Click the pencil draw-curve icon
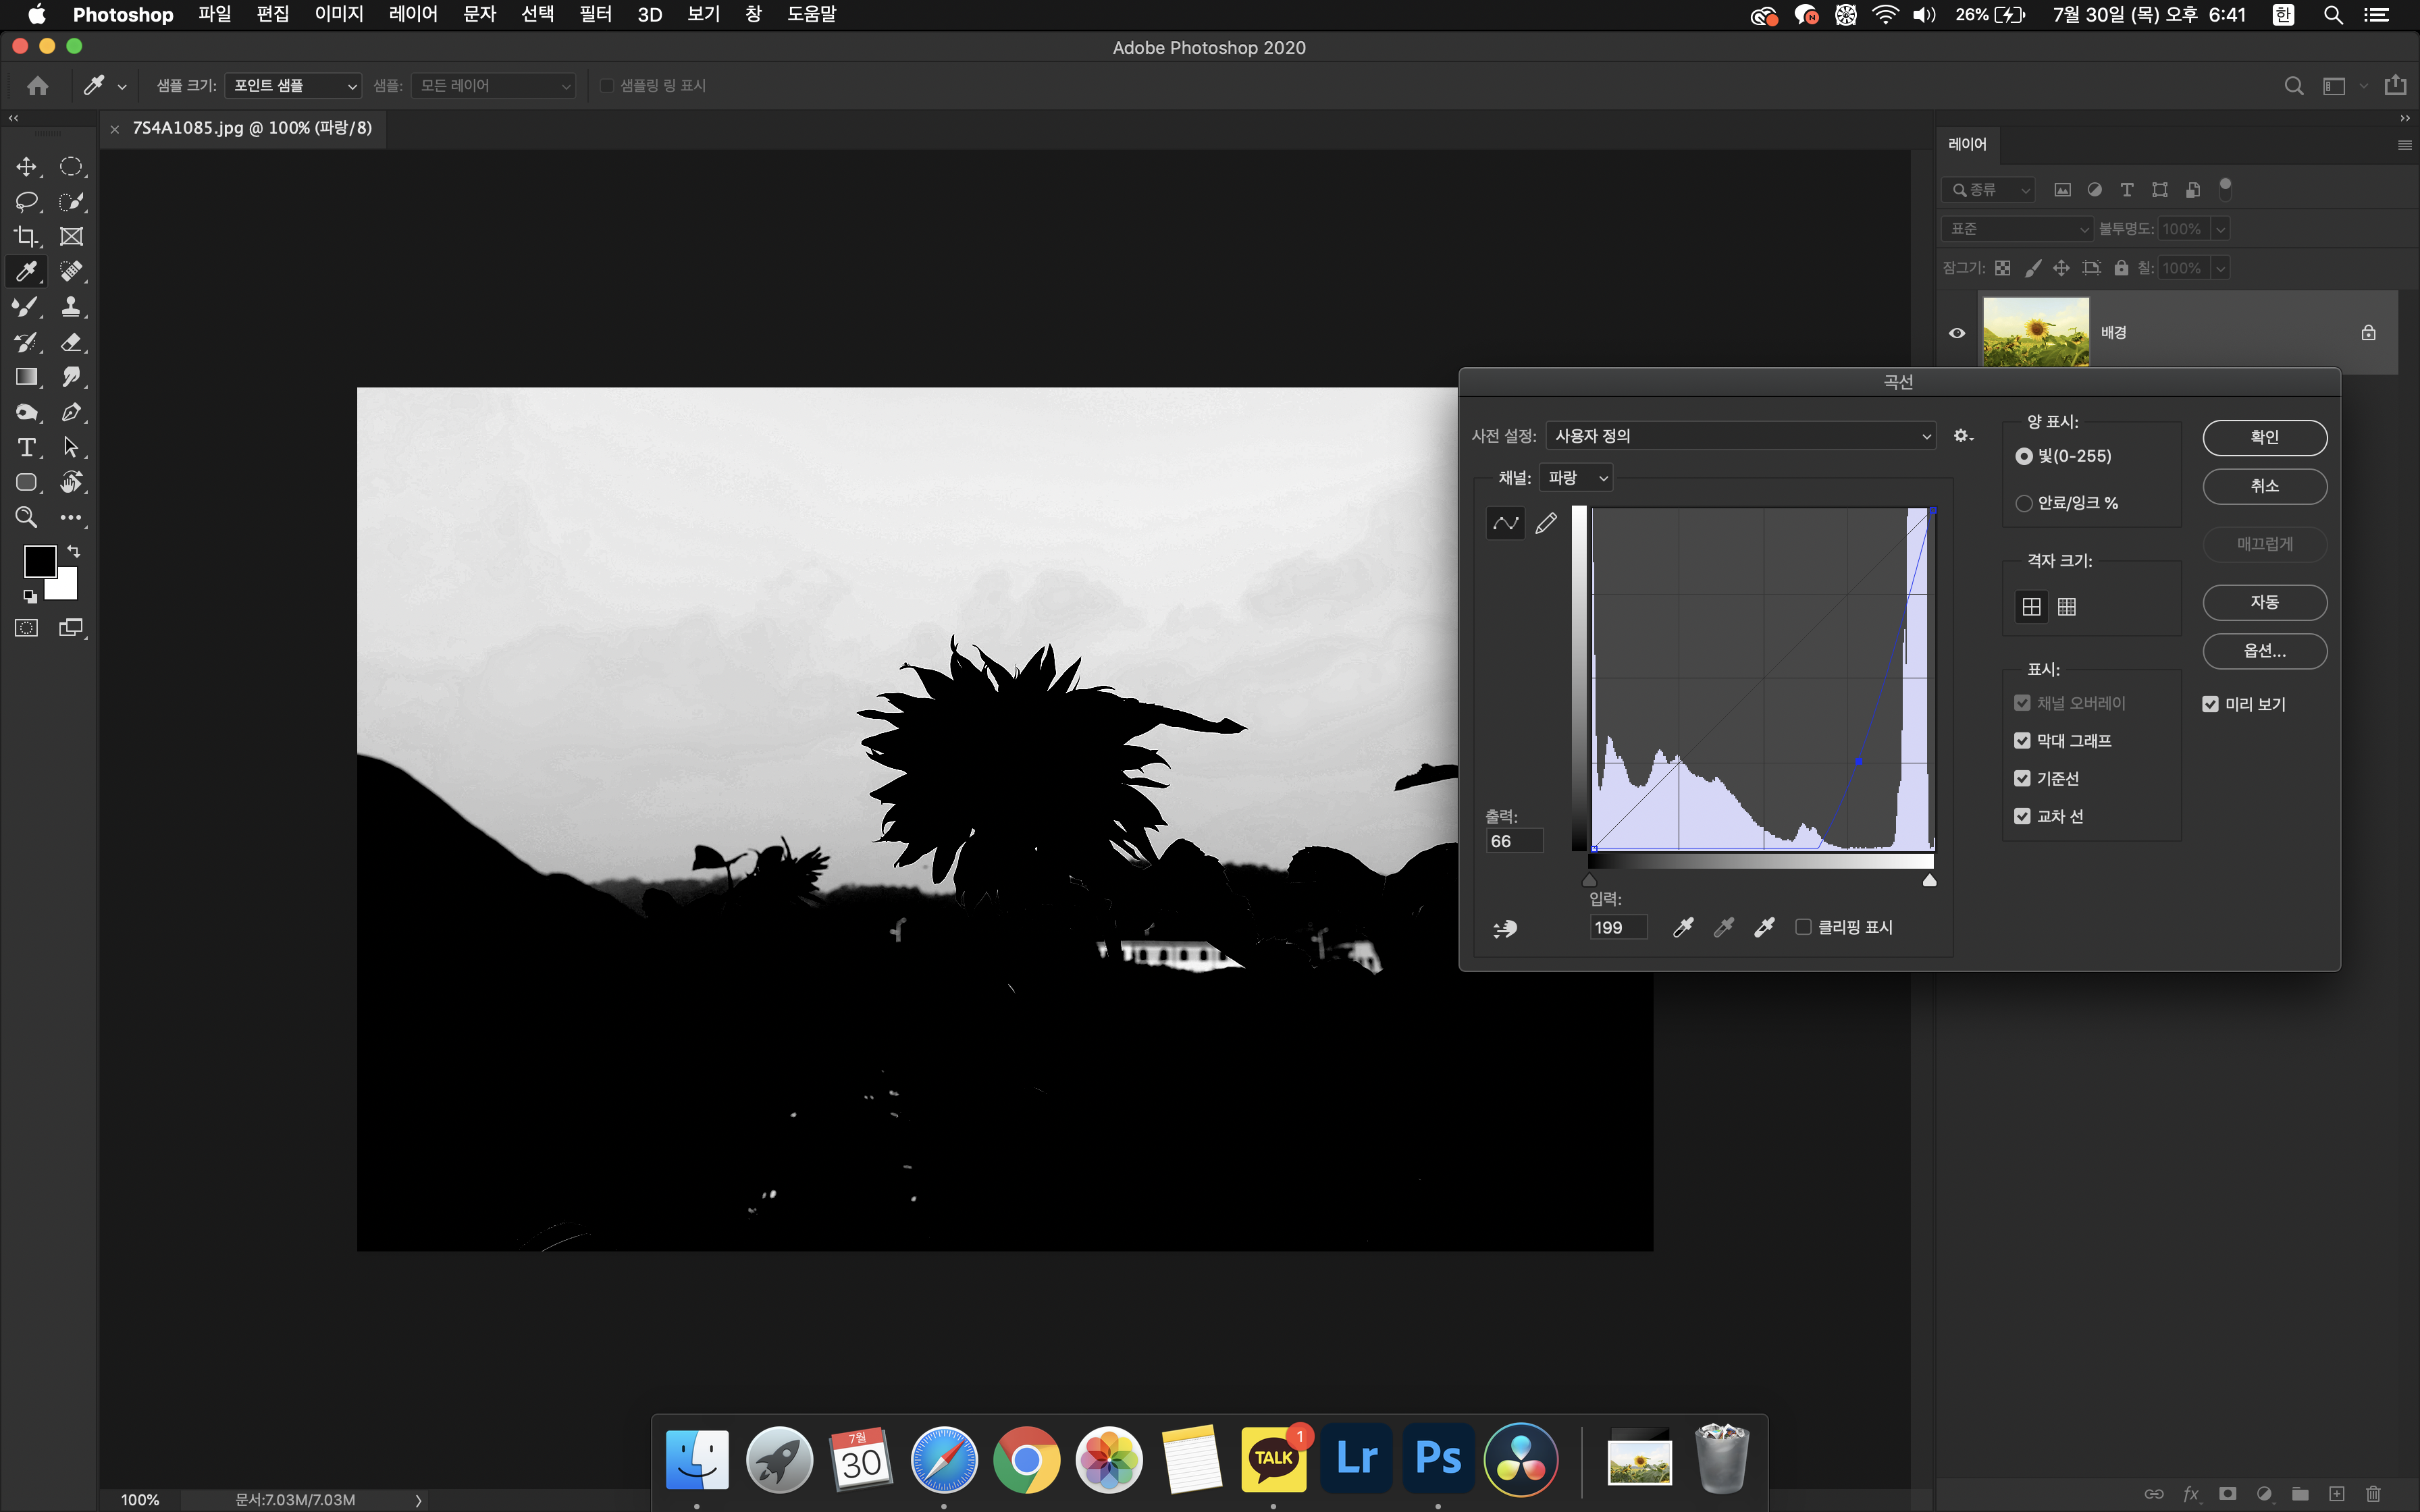Image resolution: width=2420 pixels, height=1512 pixels. 1546,523
